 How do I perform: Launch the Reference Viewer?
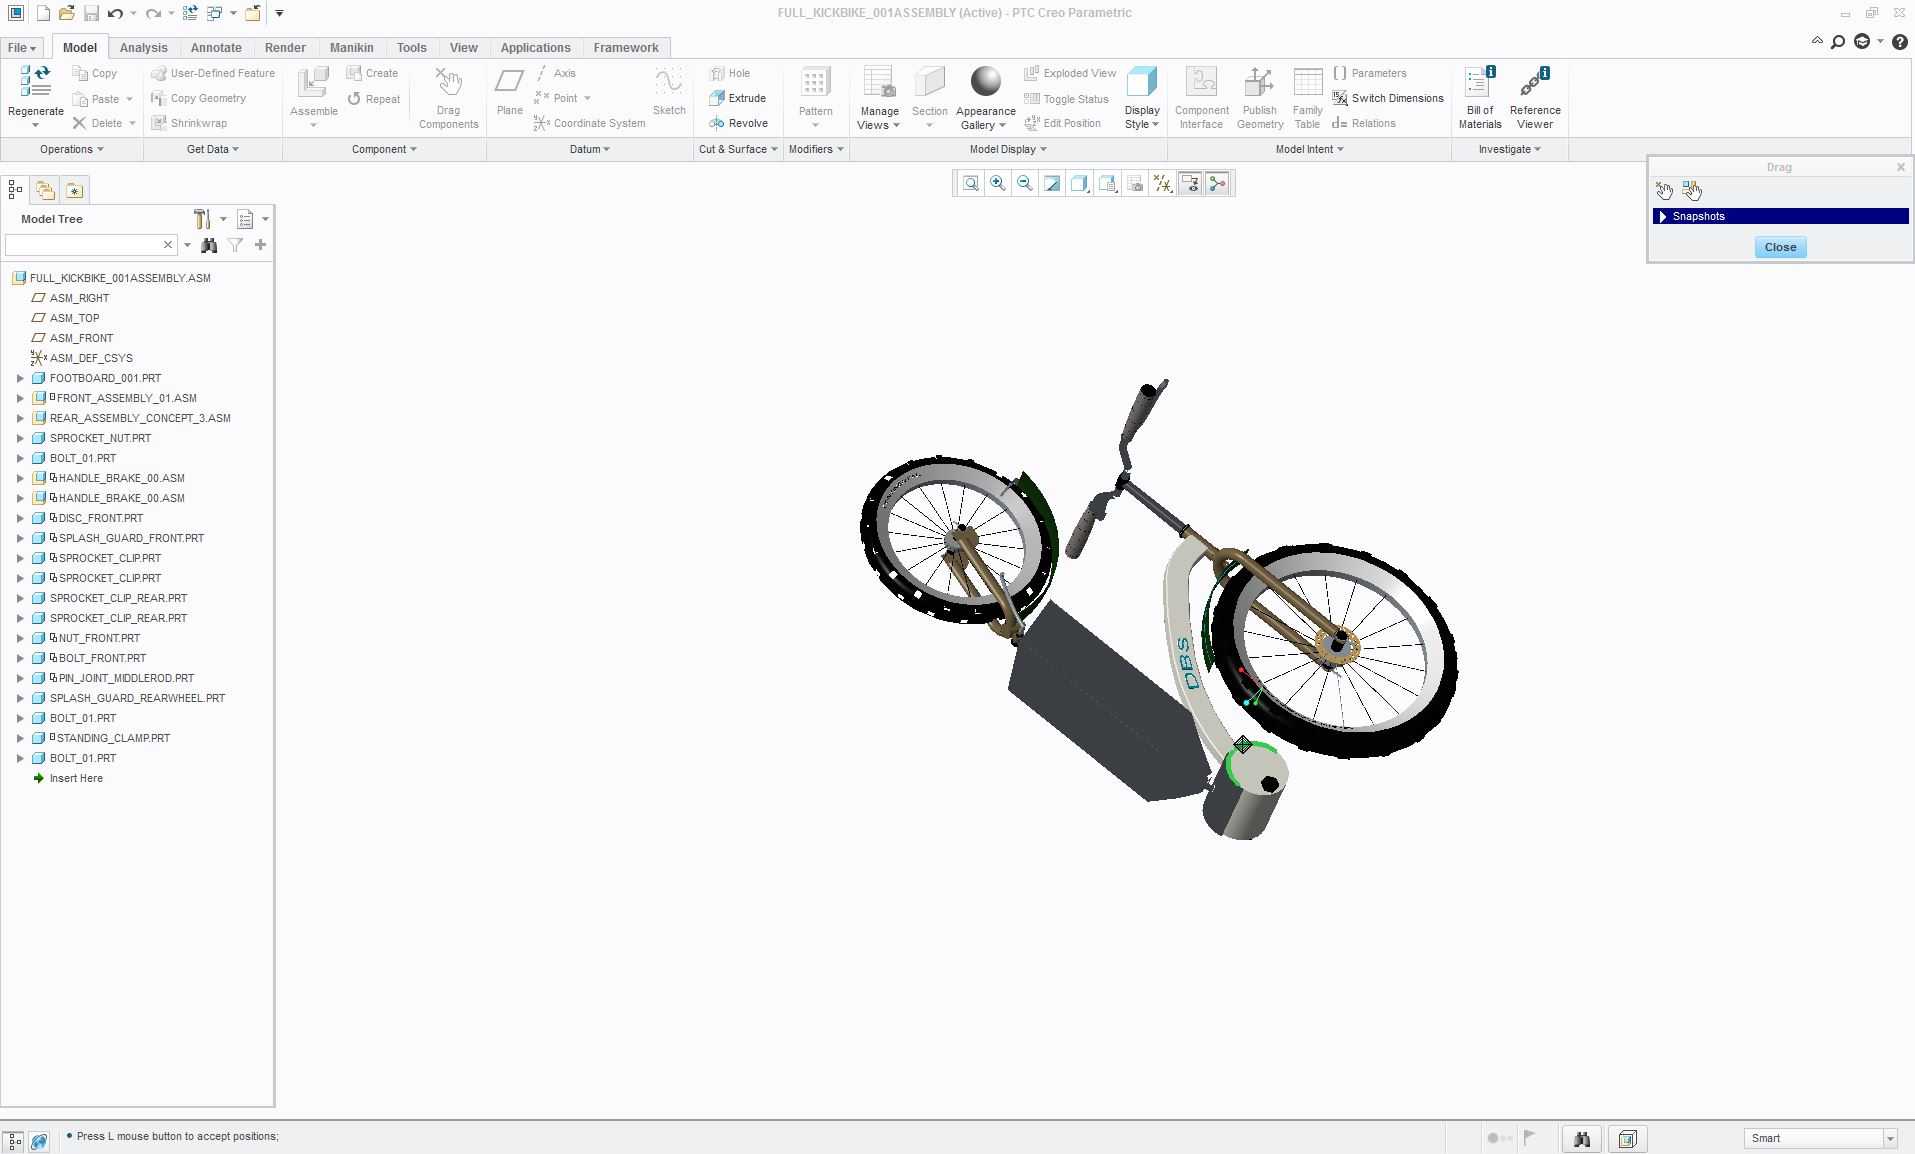(1535, 98)
